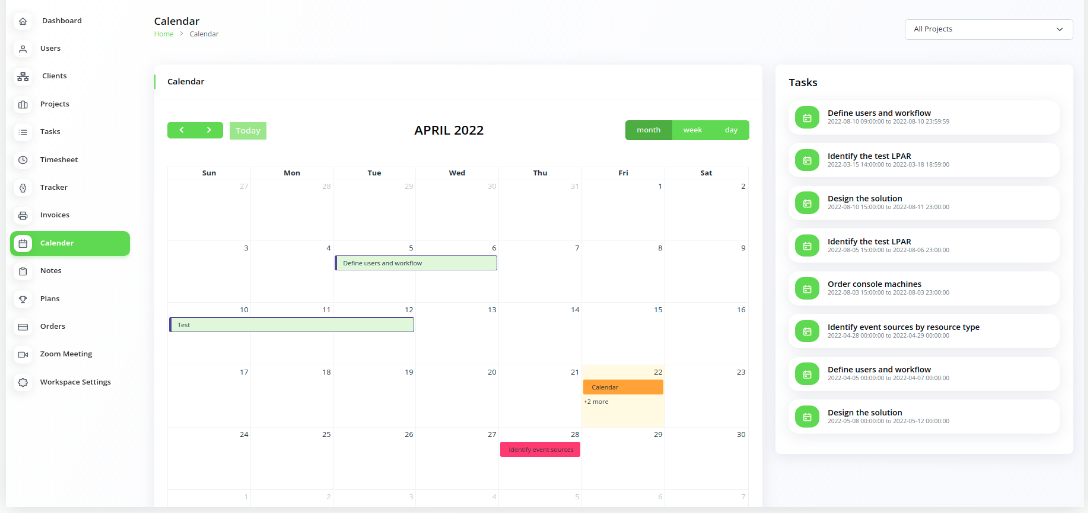Click the Plans trophy icon
Viewport: 1088px width, 513px height.
click(23, 299)
